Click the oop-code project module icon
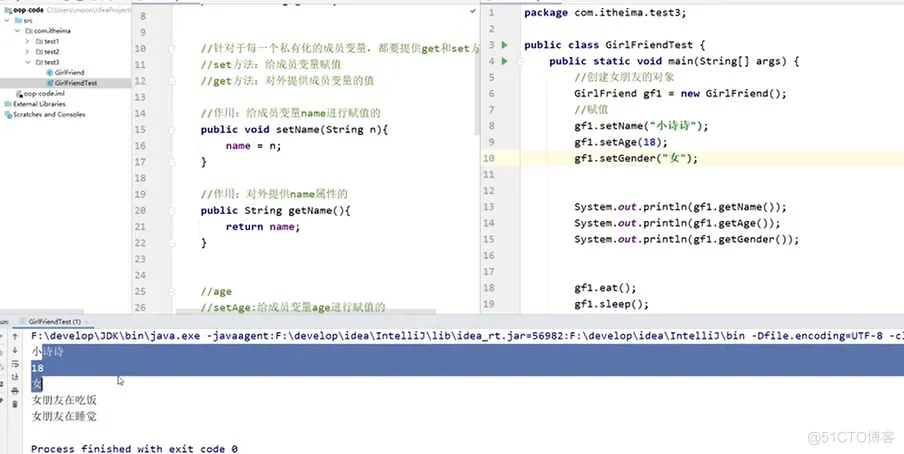904x454 pixels. click(x=8, y=10)
